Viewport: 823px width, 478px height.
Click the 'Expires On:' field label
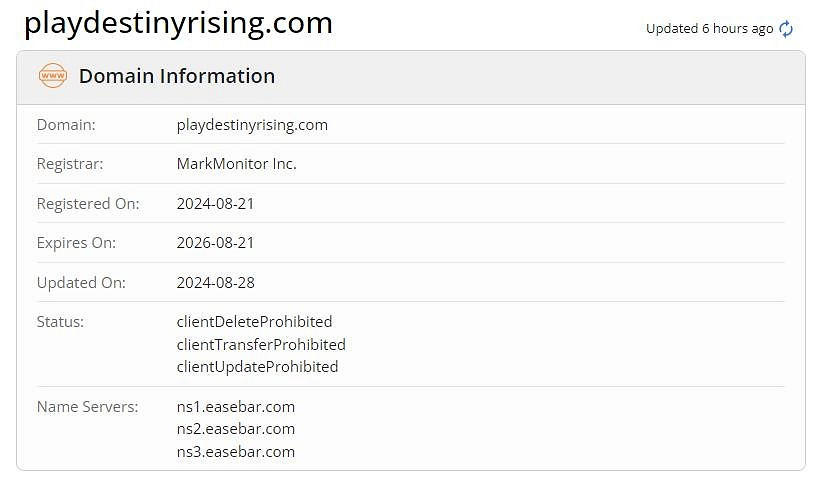click(x=76, y=243)
